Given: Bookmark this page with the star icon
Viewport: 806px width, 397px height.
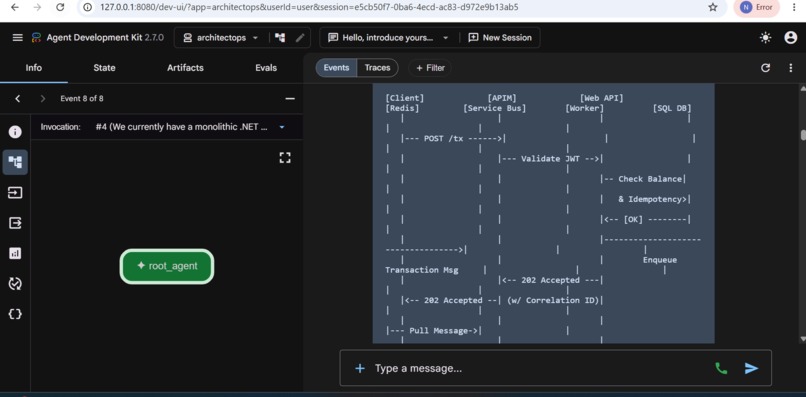Looking at the screenshot, I should (x=712, y=7).
